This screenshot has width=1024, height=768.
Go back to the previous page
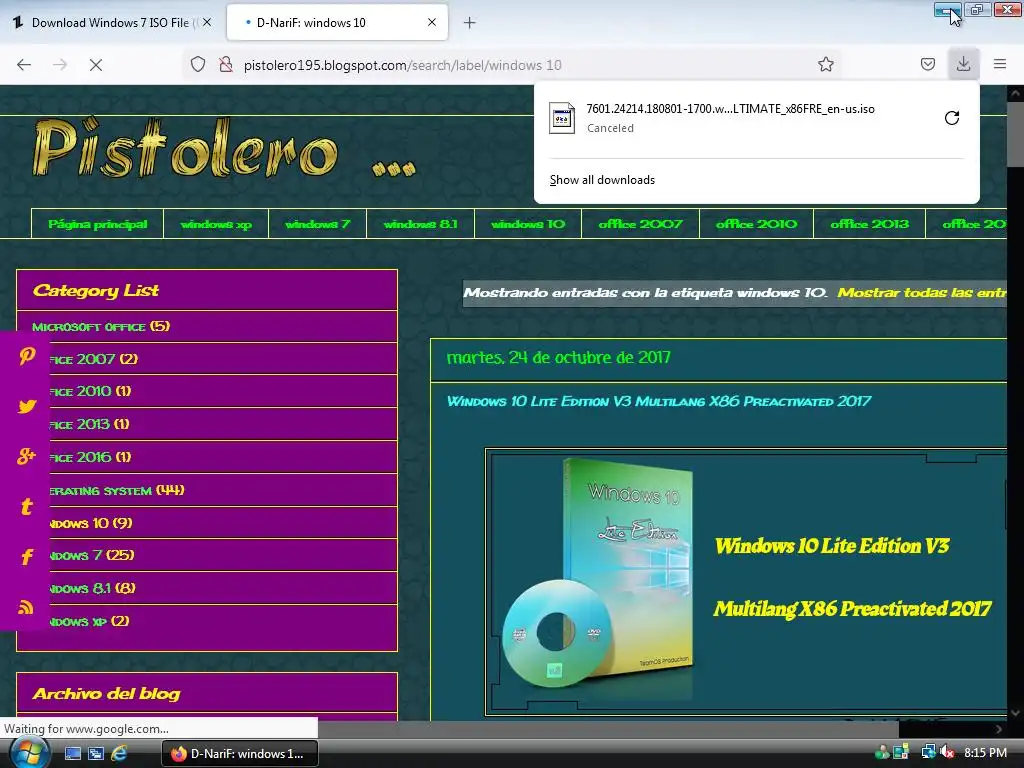[x=24, y=65]
